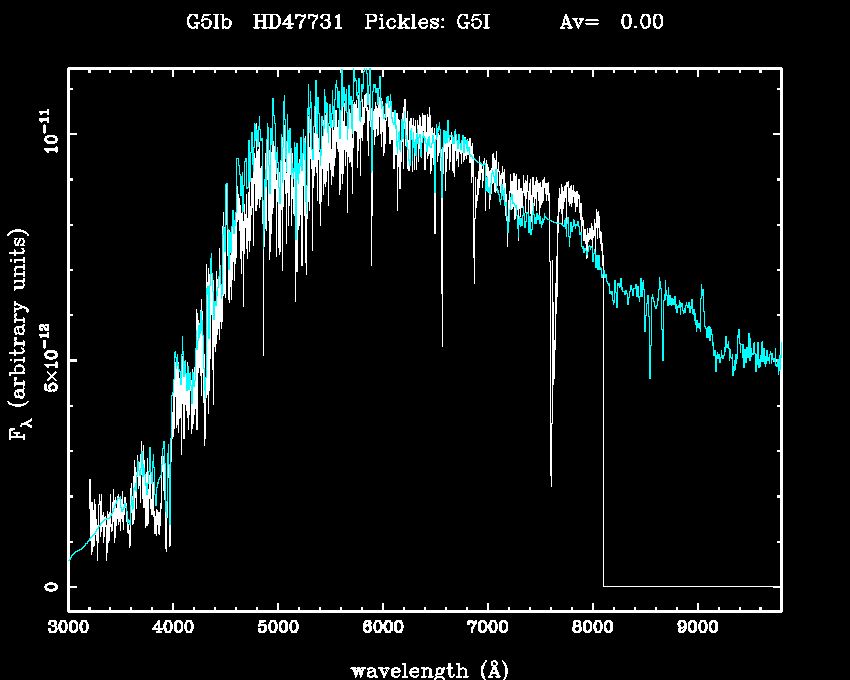Click the flat white zero-flux line past 8100 Å

pos(690,586)
